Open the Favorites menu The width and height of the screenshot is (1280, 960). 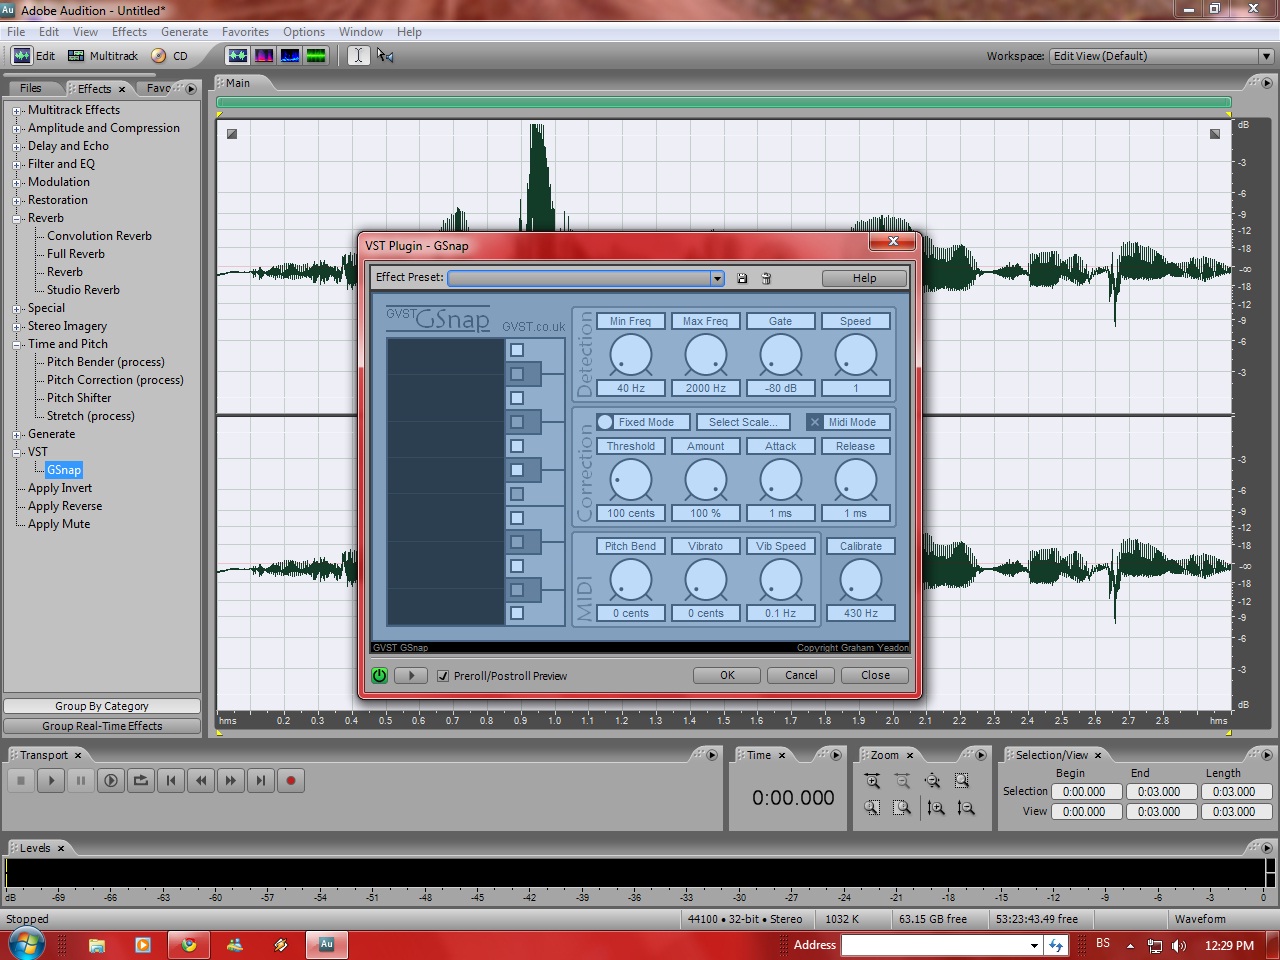click(245, 32)
